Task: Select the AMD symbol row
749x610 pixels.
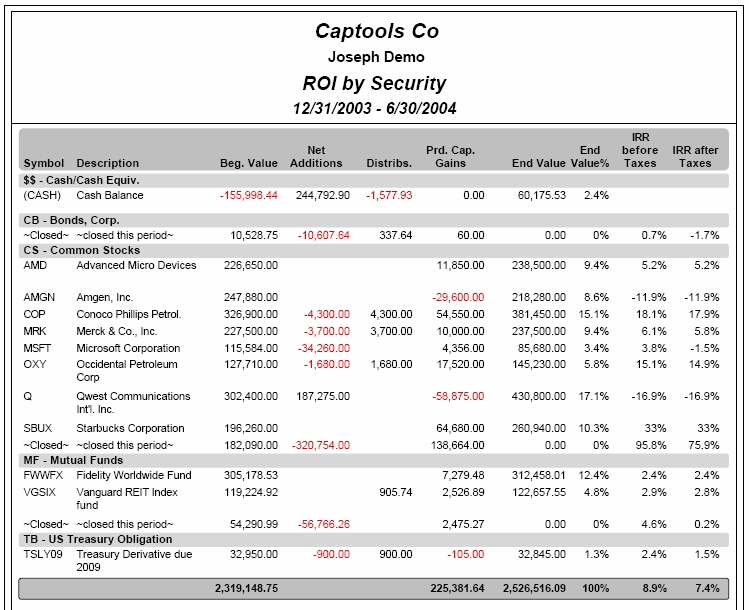Action: [x=35, y=266]
